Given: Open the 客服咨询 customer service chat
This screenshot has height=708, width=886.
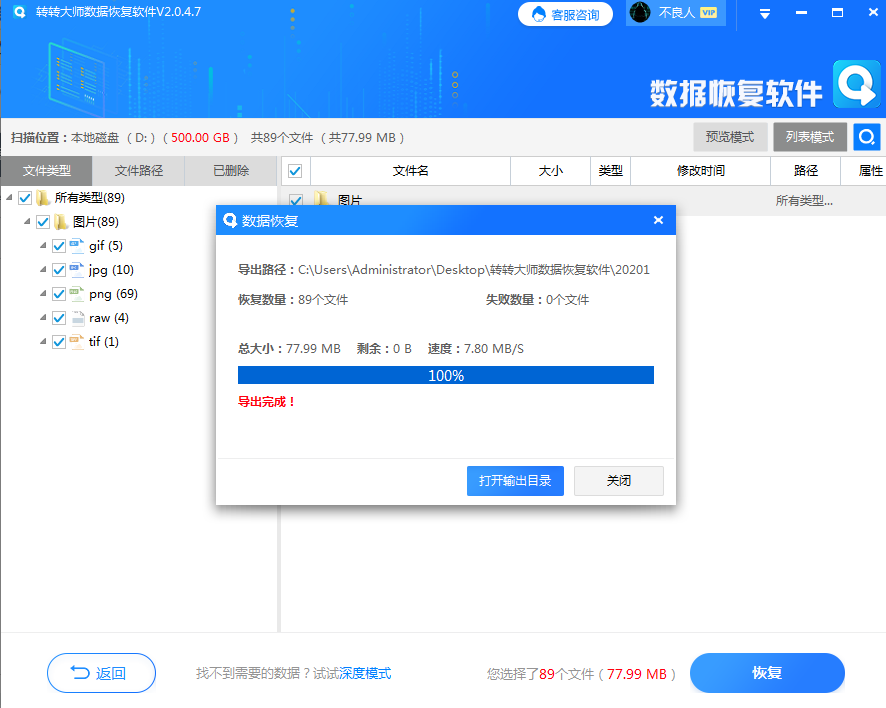Looking at the screenshot, I should [x=565, y=14].
